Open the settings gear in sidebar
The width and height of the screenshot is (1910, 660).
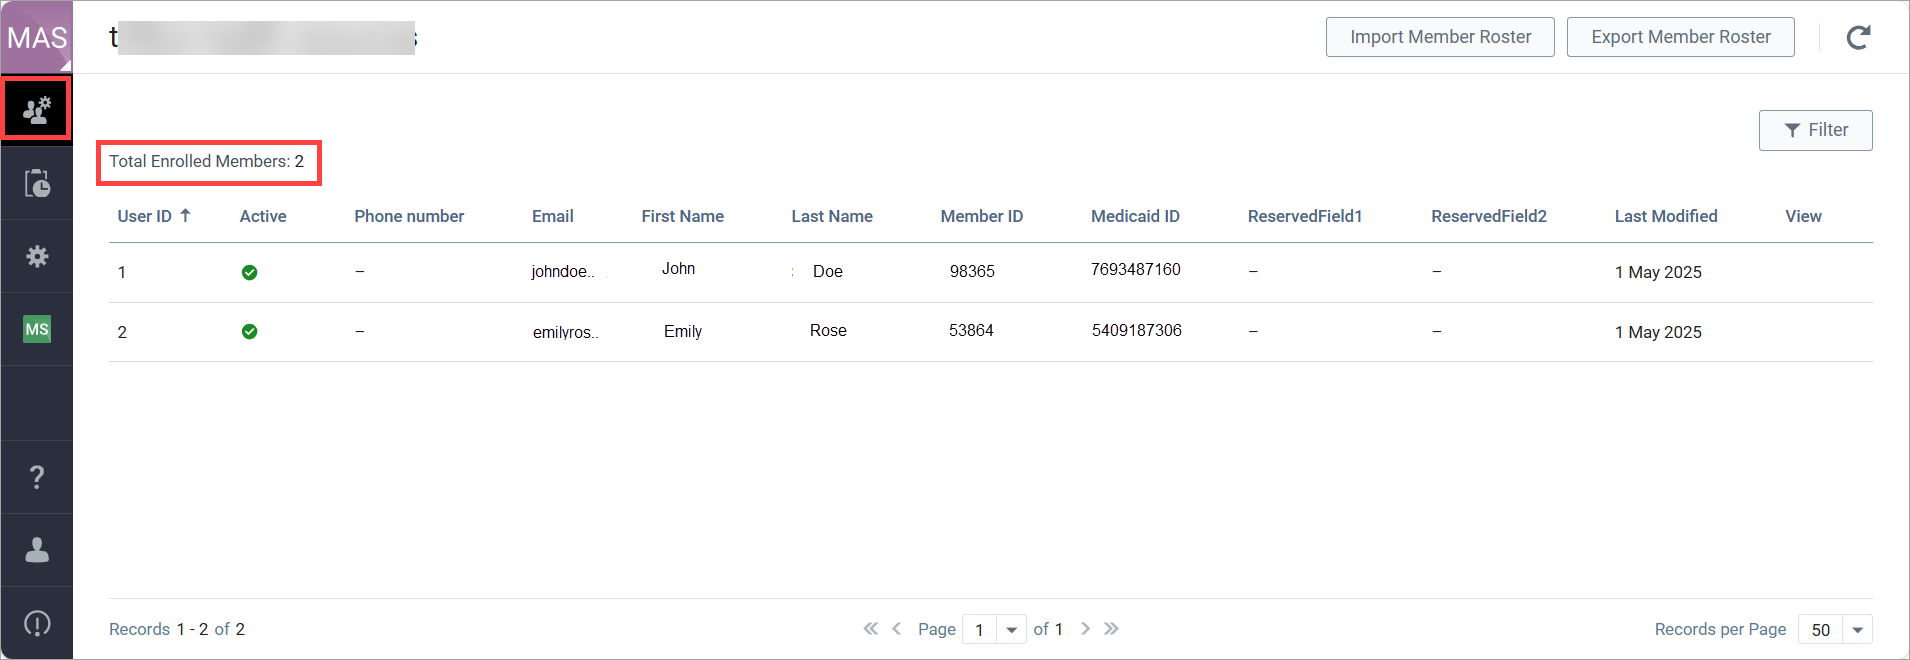click(37, 256)
